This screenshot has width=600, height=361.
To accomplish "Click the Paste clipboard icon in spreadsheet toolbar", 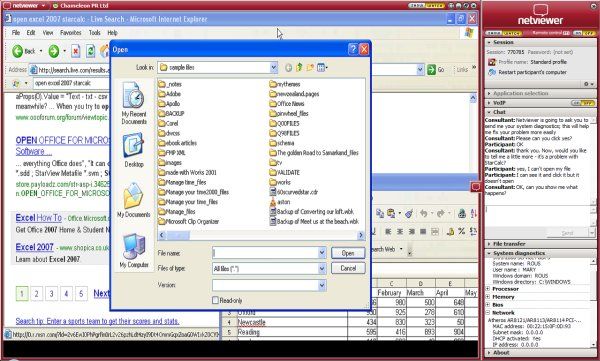I will 391,214.
